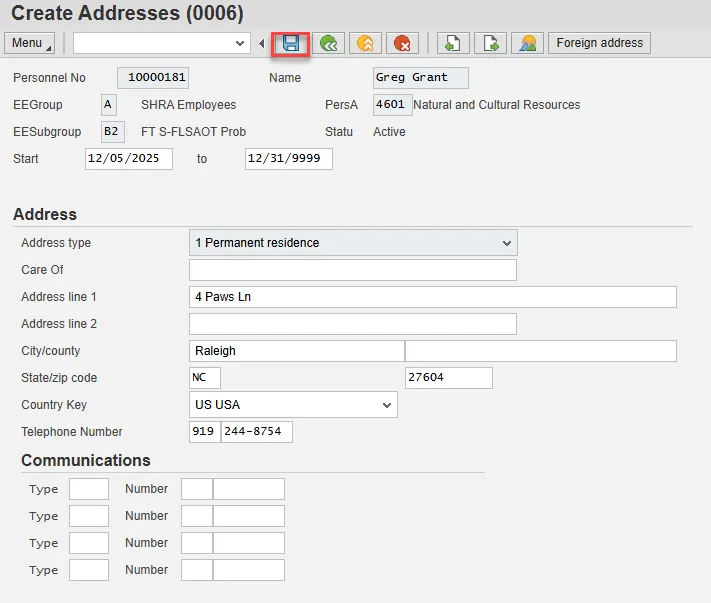The width and height of the screenshot is (711, 603).
Task: Expand the transaction command field dropdown
Action: (x=240, y=43)
